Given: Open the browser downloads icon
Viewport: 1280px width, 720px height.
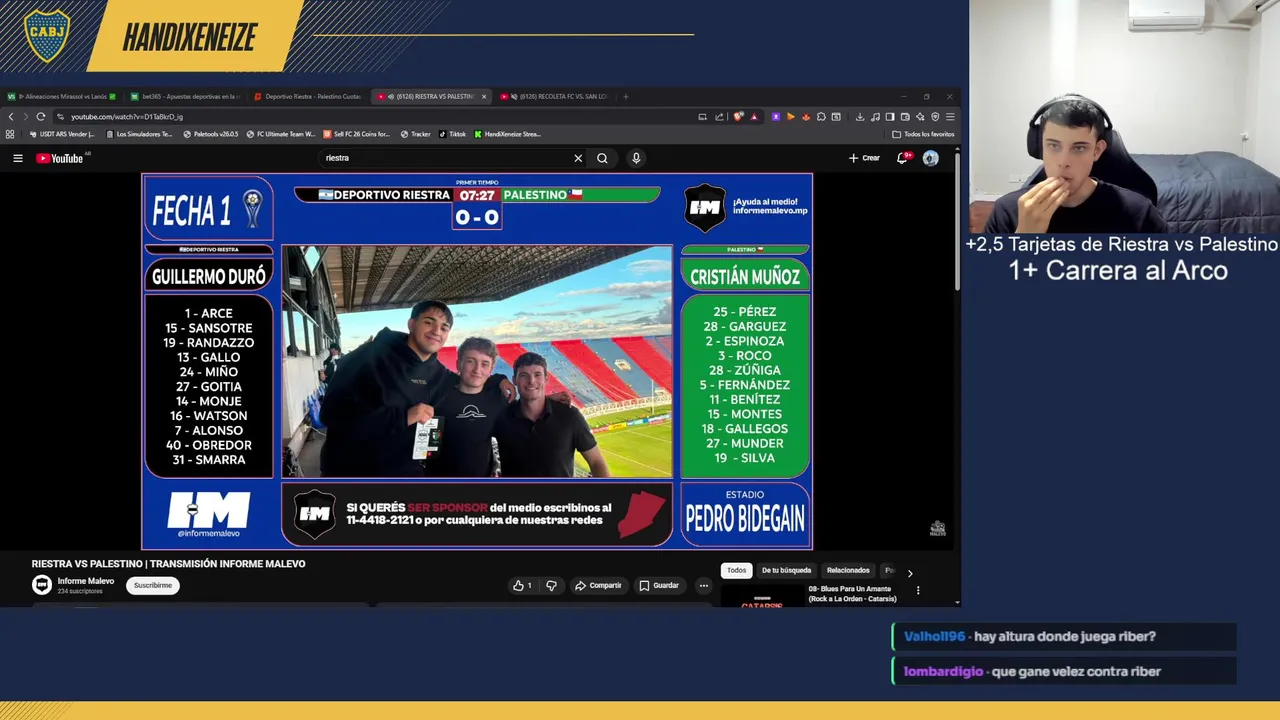Looking at the screenshot, I should coord(861,117).
